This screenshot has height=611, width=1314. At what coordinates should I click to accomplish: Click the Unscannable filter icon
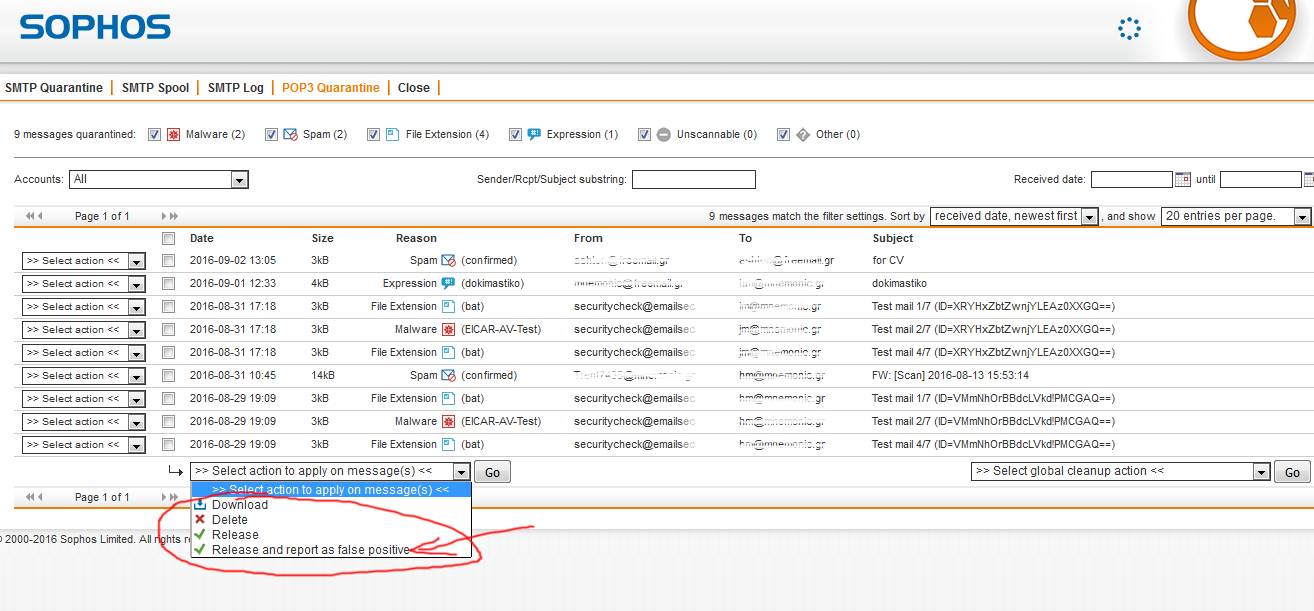click(664, 134)
